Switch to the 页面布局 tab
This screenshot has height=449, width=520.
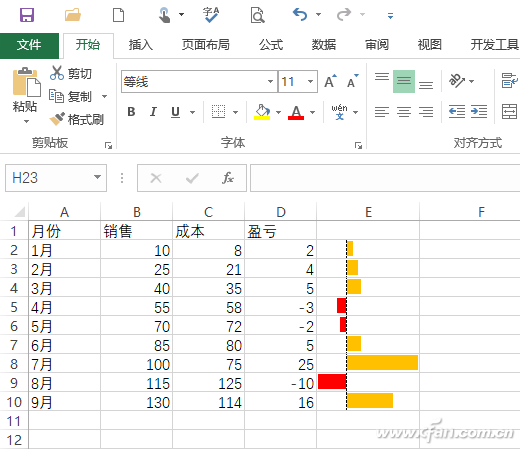click(206, 45)
